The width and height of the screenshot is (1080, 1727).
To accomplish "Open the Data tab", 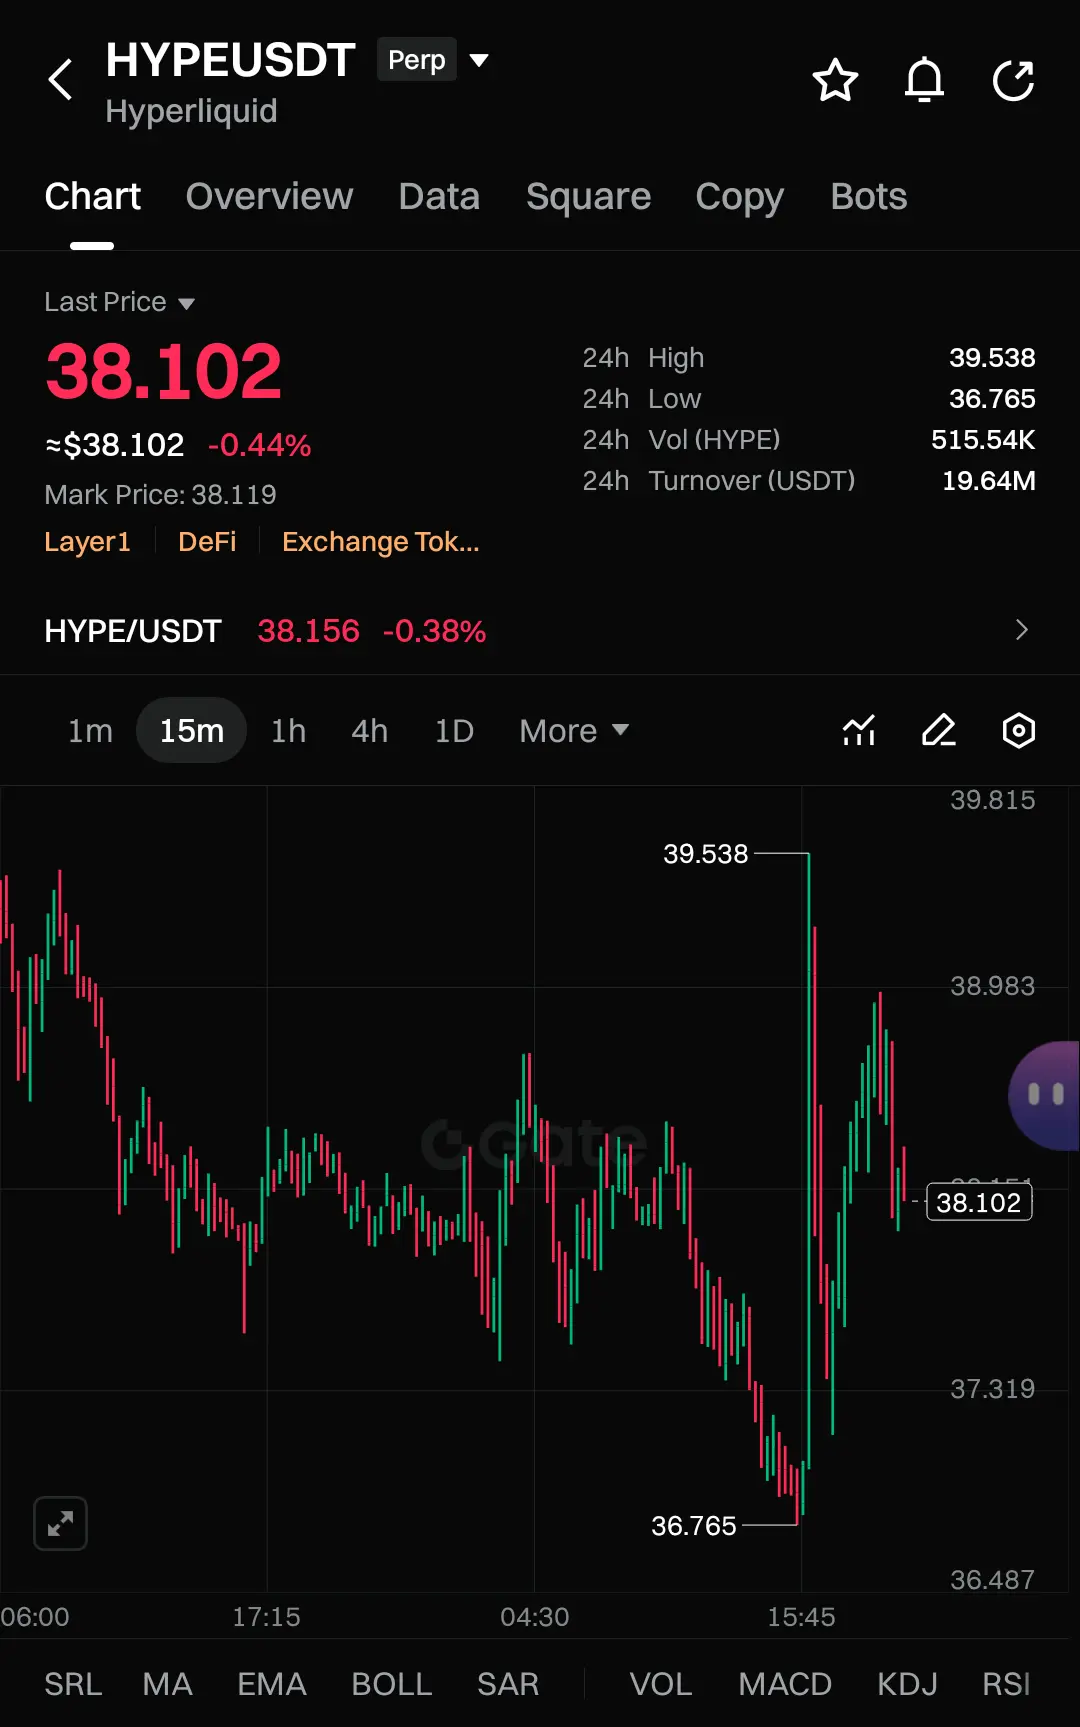I will 439,197.
